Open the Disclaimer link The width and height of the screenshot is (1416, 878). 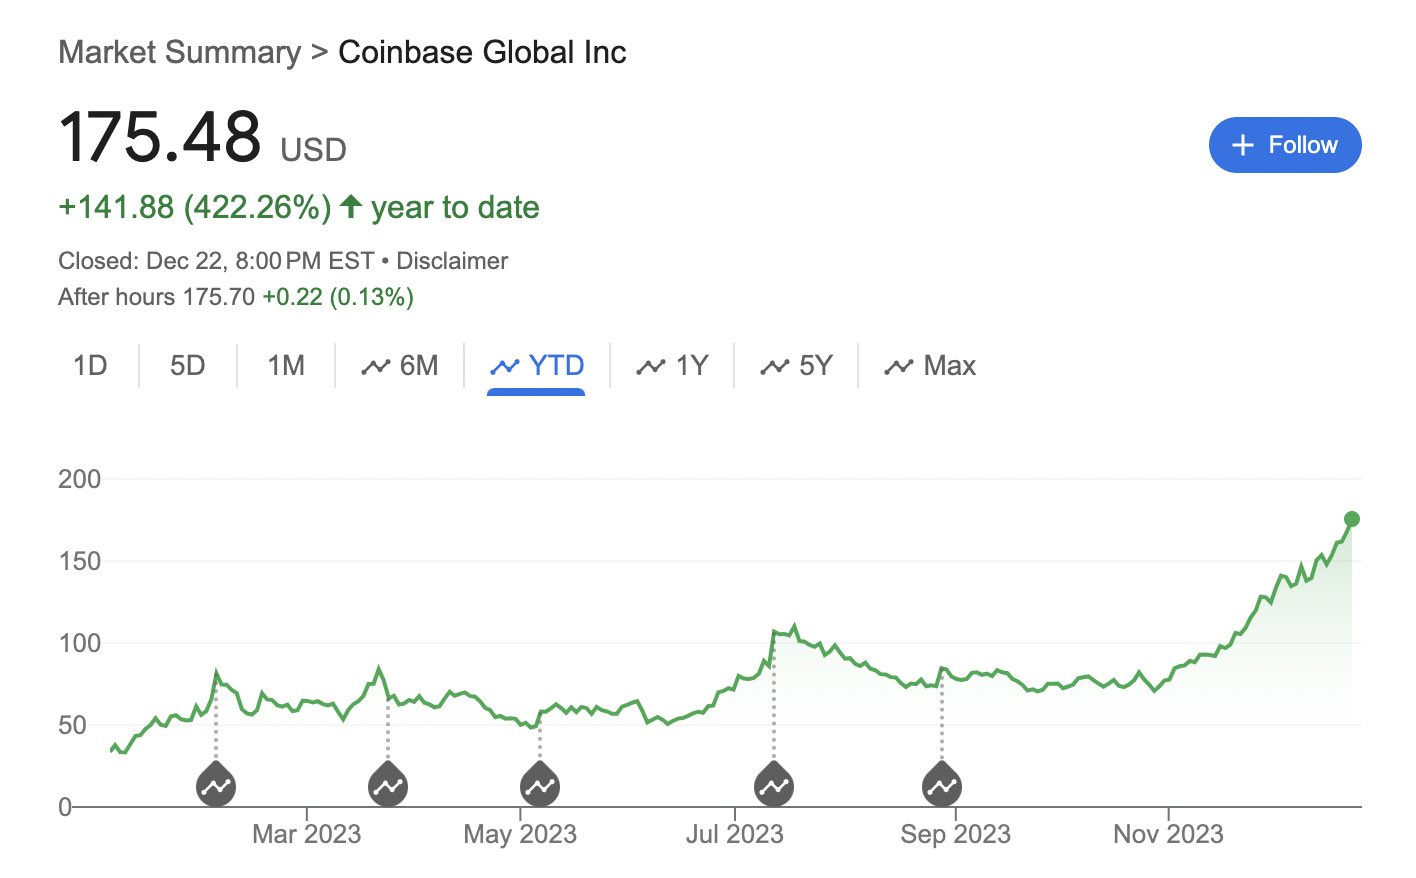[x=452, y=261]
